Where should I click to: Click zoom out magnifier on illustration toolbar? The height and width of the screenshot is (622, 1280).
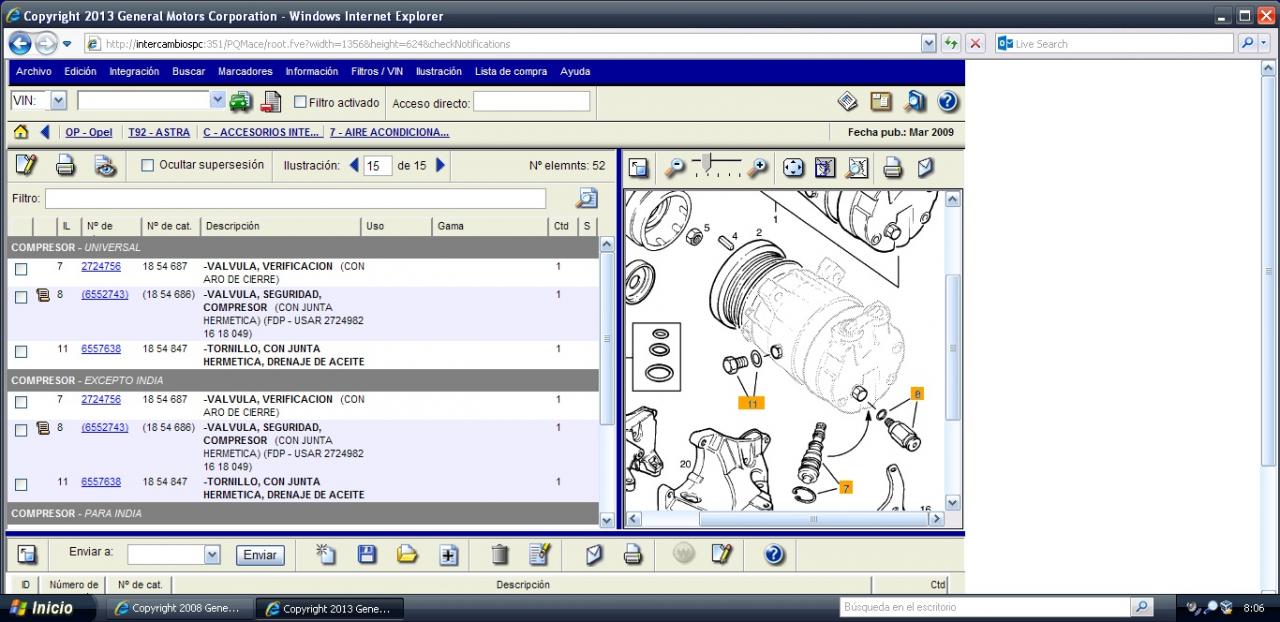pos(675,167)
